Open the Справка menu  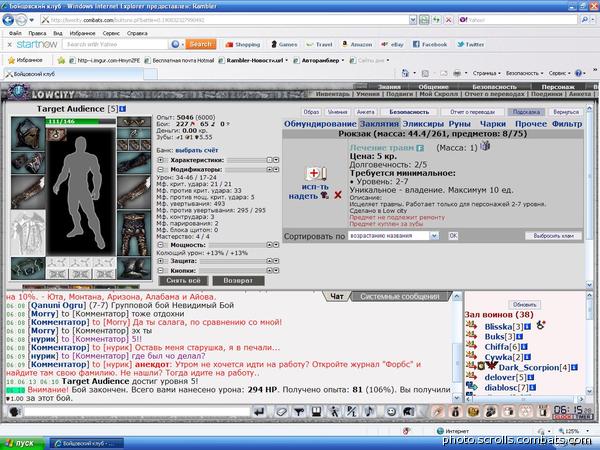pyautogui.click(x=137, y=33)
